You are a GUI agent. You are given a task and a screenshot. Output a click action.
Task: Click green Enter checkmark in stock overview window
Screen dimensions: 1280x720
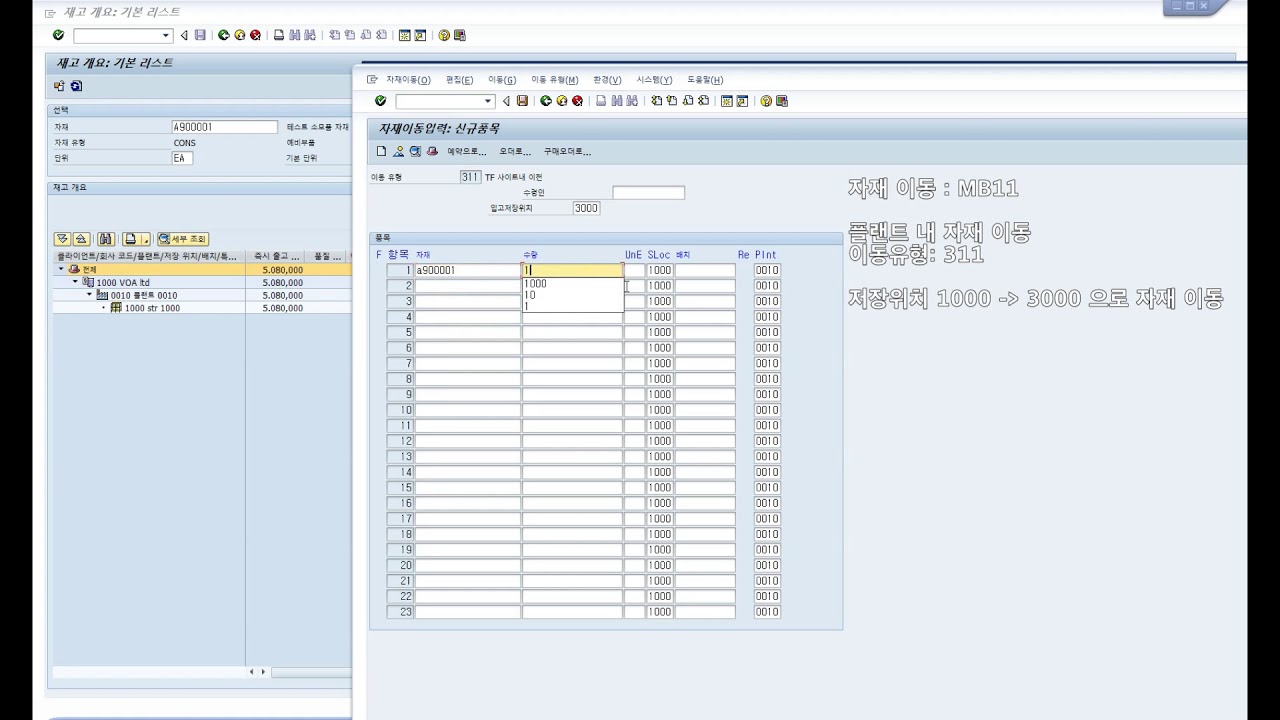coord(58,35)
